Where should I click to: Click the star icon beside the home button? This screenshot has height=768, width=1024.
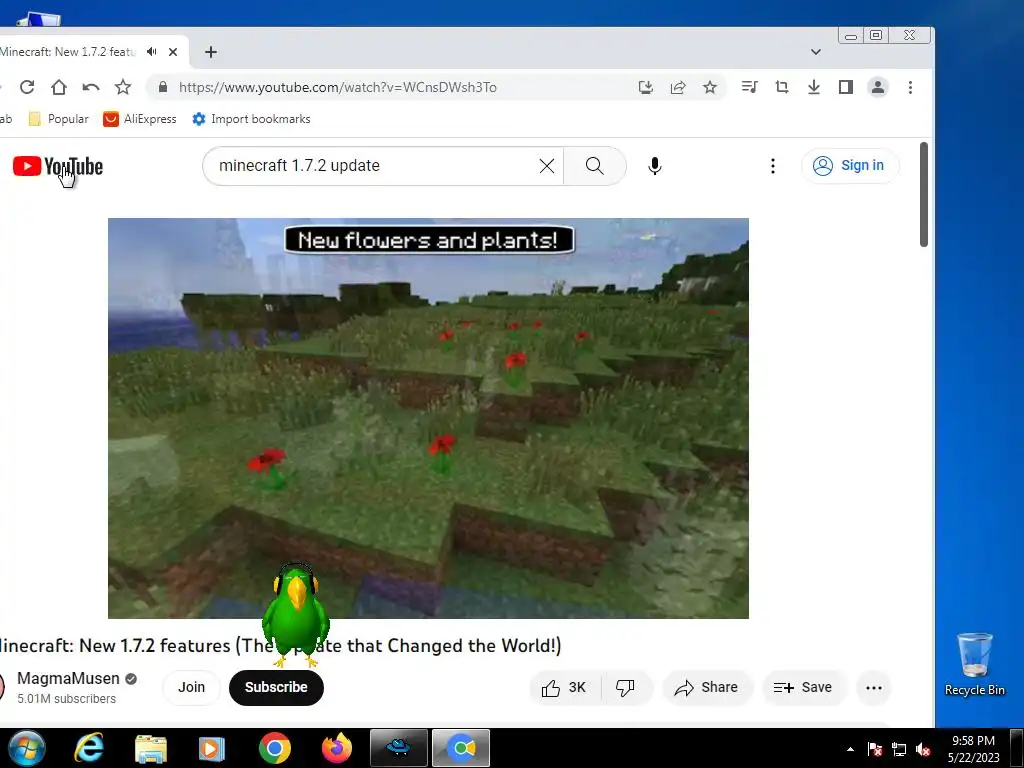[x=123, y=88]
